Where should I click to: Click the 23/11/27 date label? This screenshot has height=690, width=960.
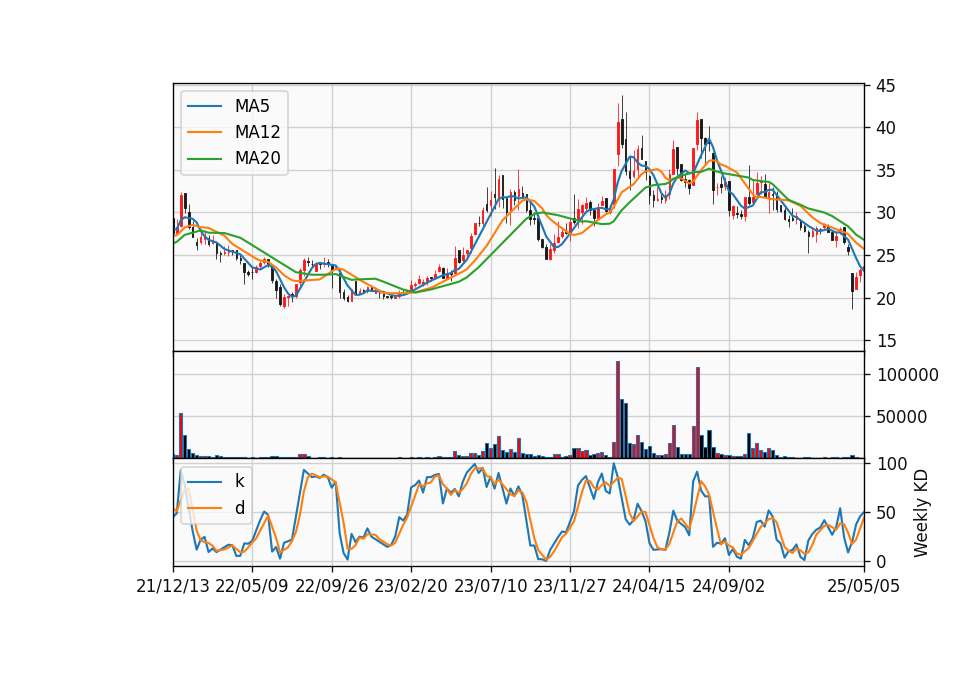coord(570,586)
